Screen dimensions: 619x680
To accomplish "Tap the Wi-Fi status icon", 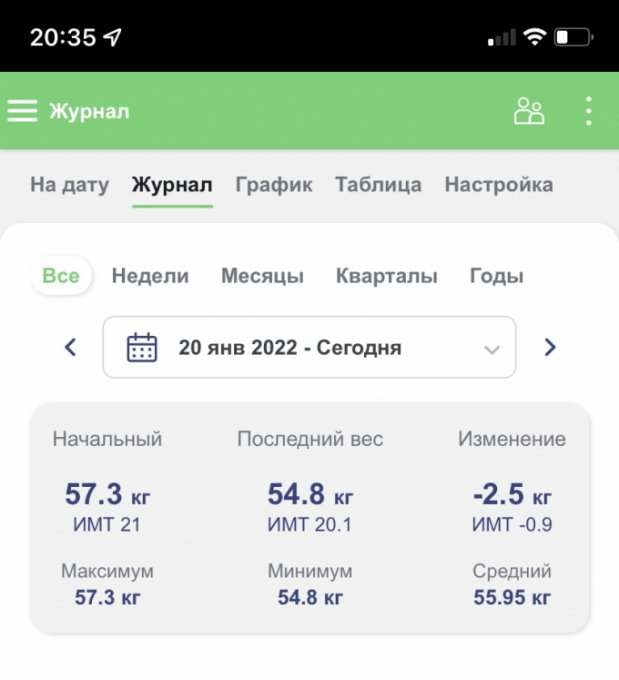I will [x=534, y=38].
